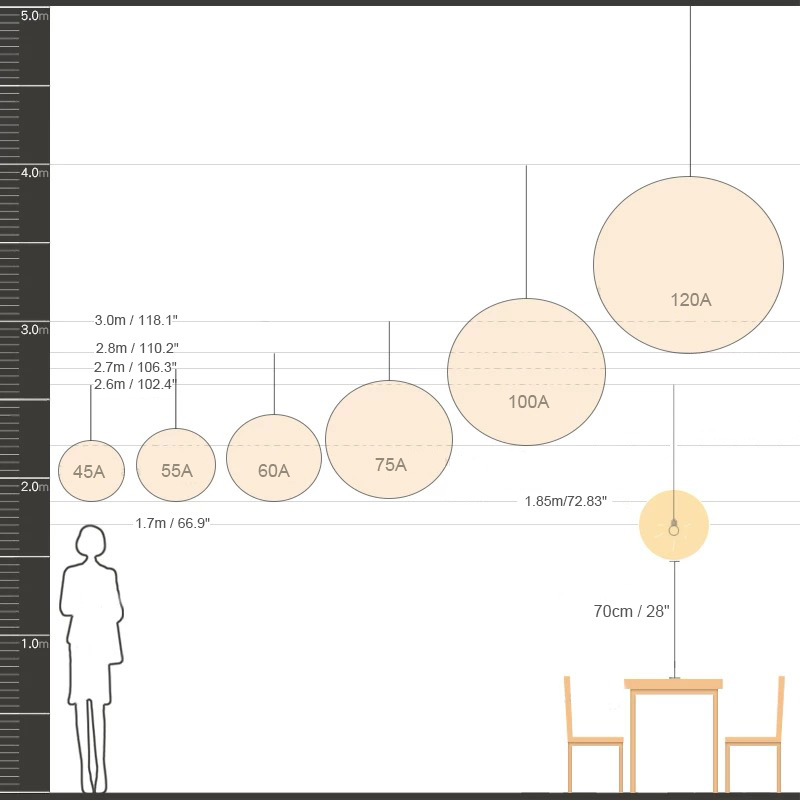Select the 2.8m / 110.2" label

coord(137,349)
